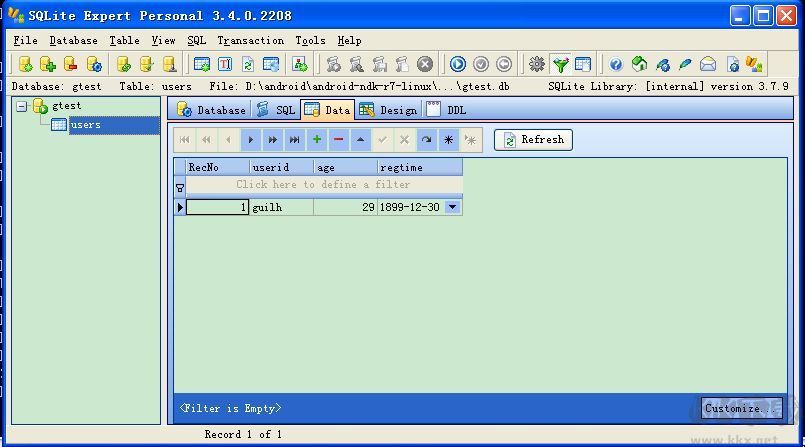Click 'Click here to define a filter' row
805x447 pixels.
(323, 185)
